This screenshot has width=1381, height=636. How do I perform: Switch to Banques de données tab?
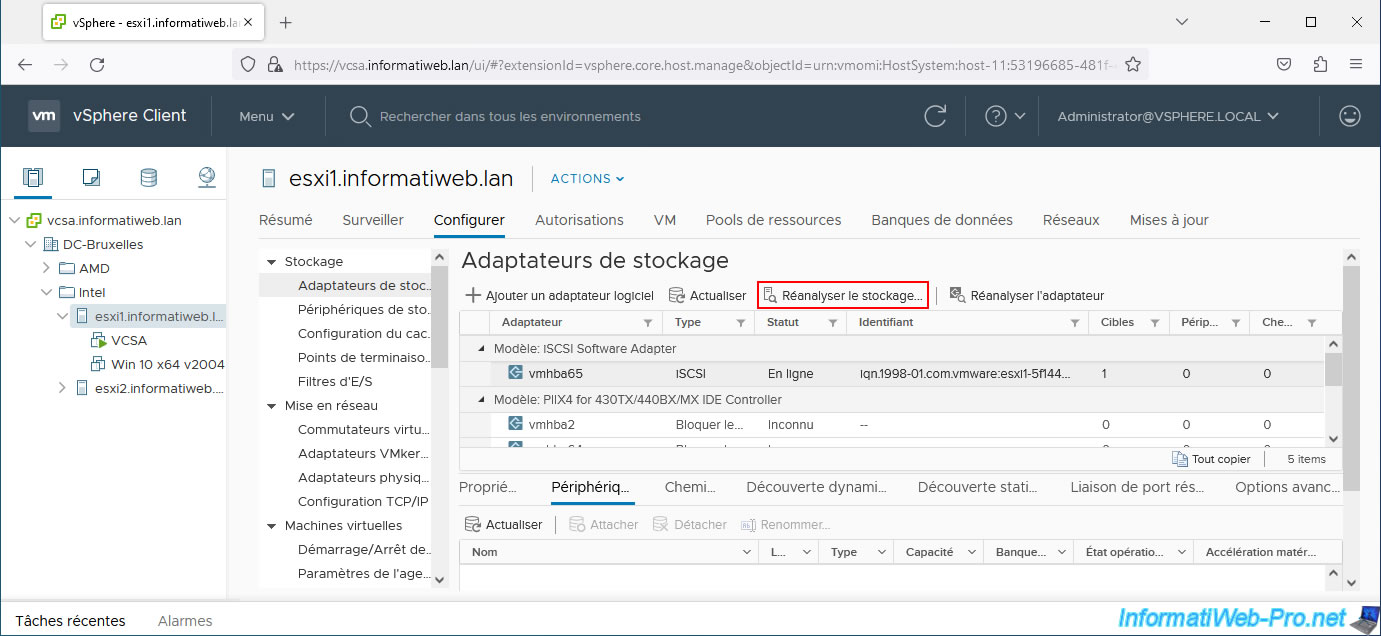(x=942, y=220)
